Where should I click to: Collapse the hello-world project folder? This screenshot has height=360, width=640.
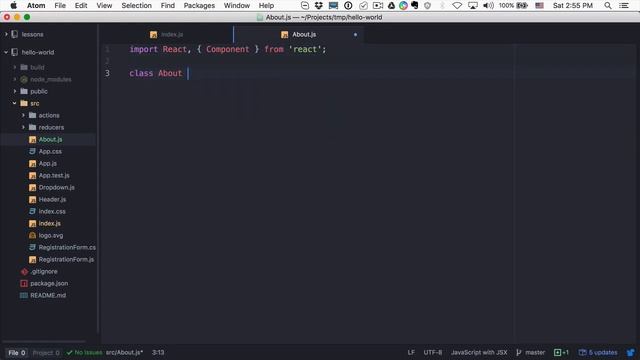tap(6, 52)
